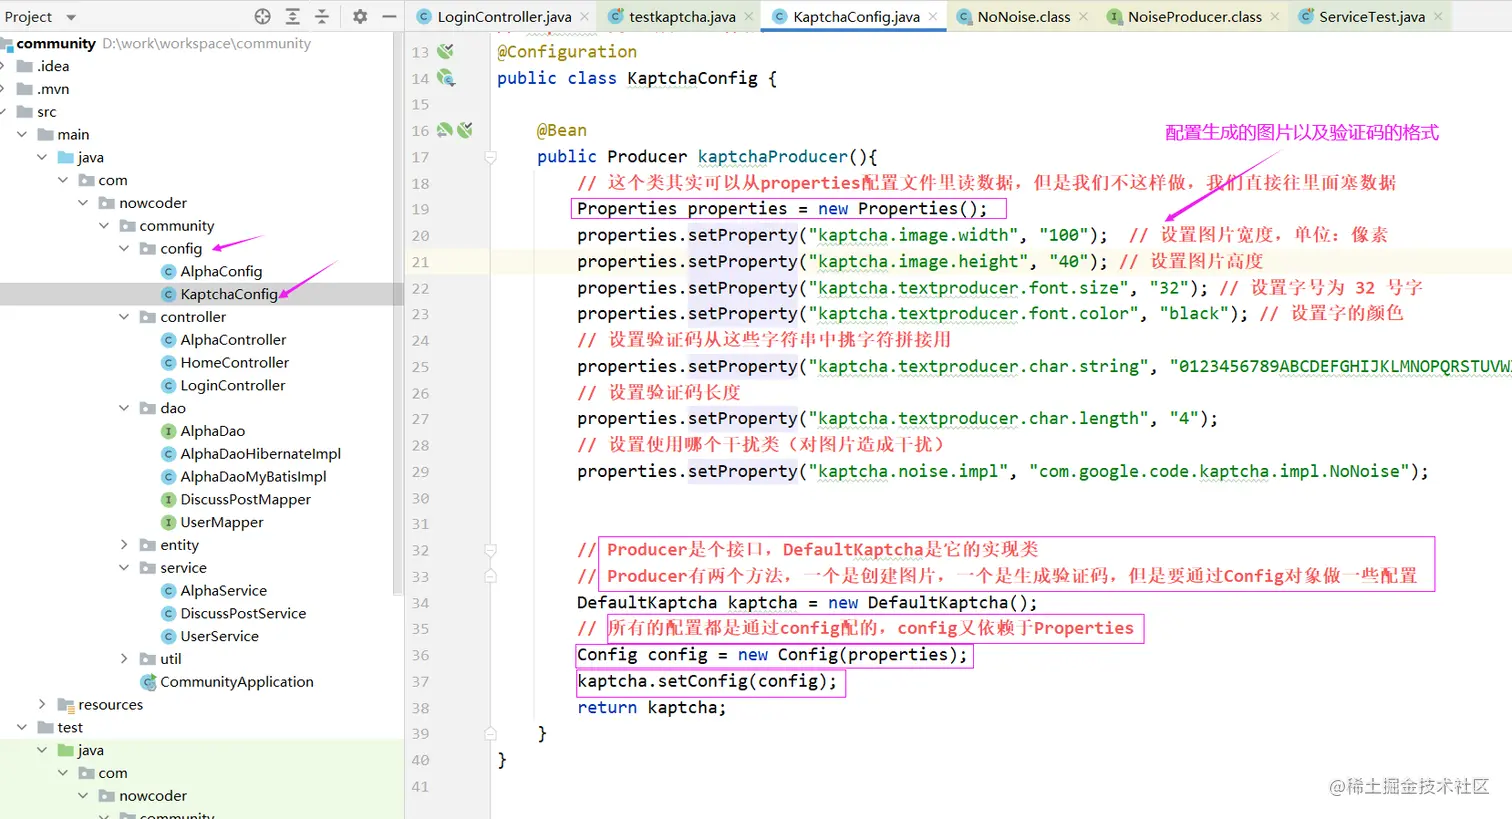Close the KaptchaConfig.java tab
Screen dimensions: 1512x819
point(933,16)
